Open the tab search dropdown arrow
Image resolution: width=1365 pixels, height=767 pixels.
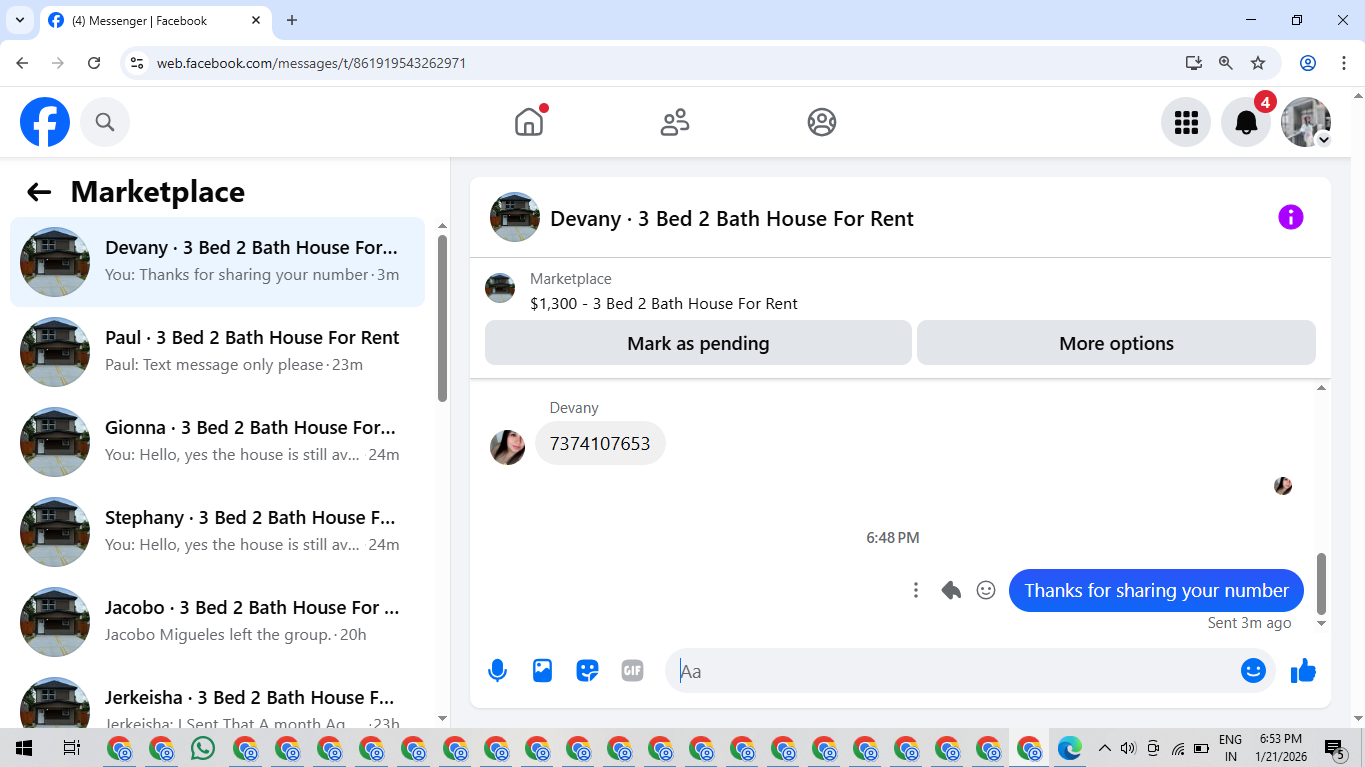pos(19,20)
